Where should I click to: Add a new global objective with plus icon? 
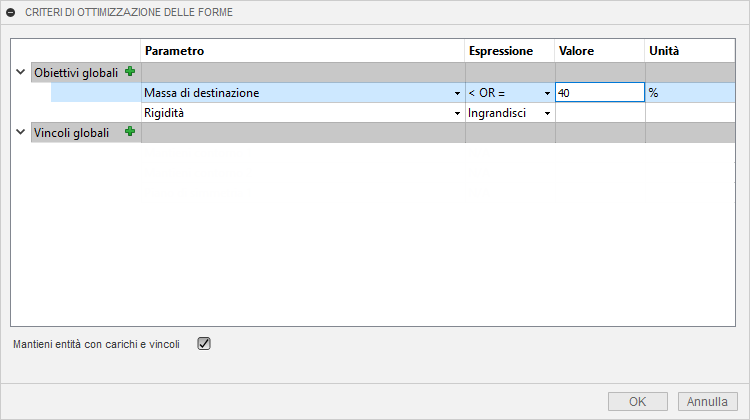click(x=129, y=72)
